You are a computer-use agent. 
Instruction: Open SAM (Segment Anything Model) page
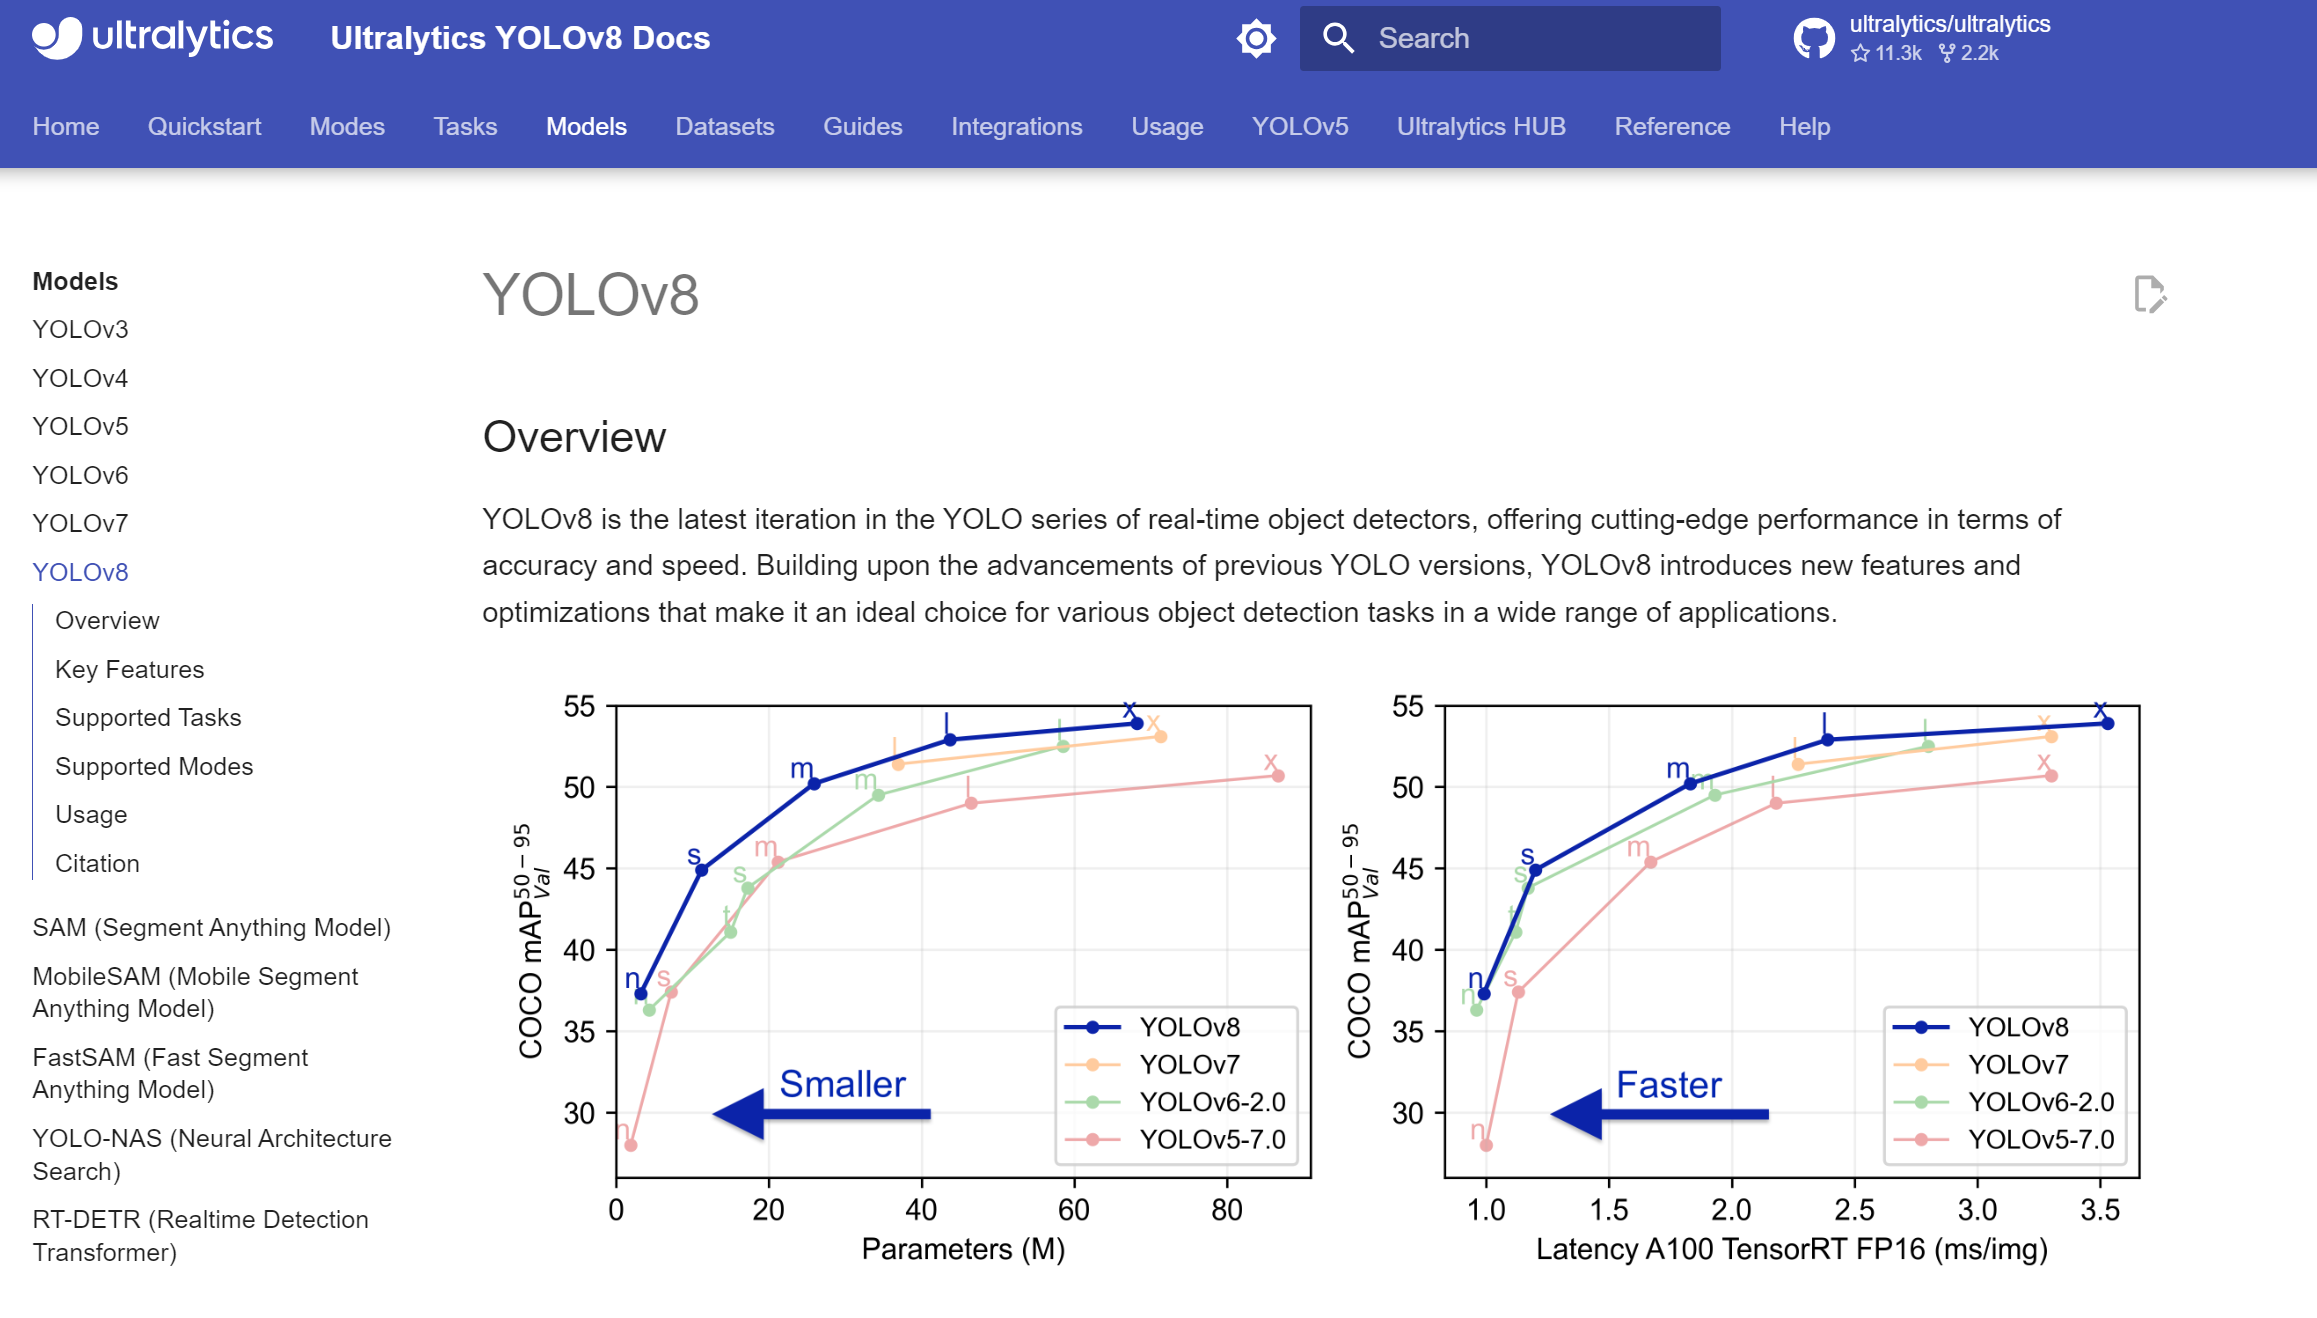(211, 927)
